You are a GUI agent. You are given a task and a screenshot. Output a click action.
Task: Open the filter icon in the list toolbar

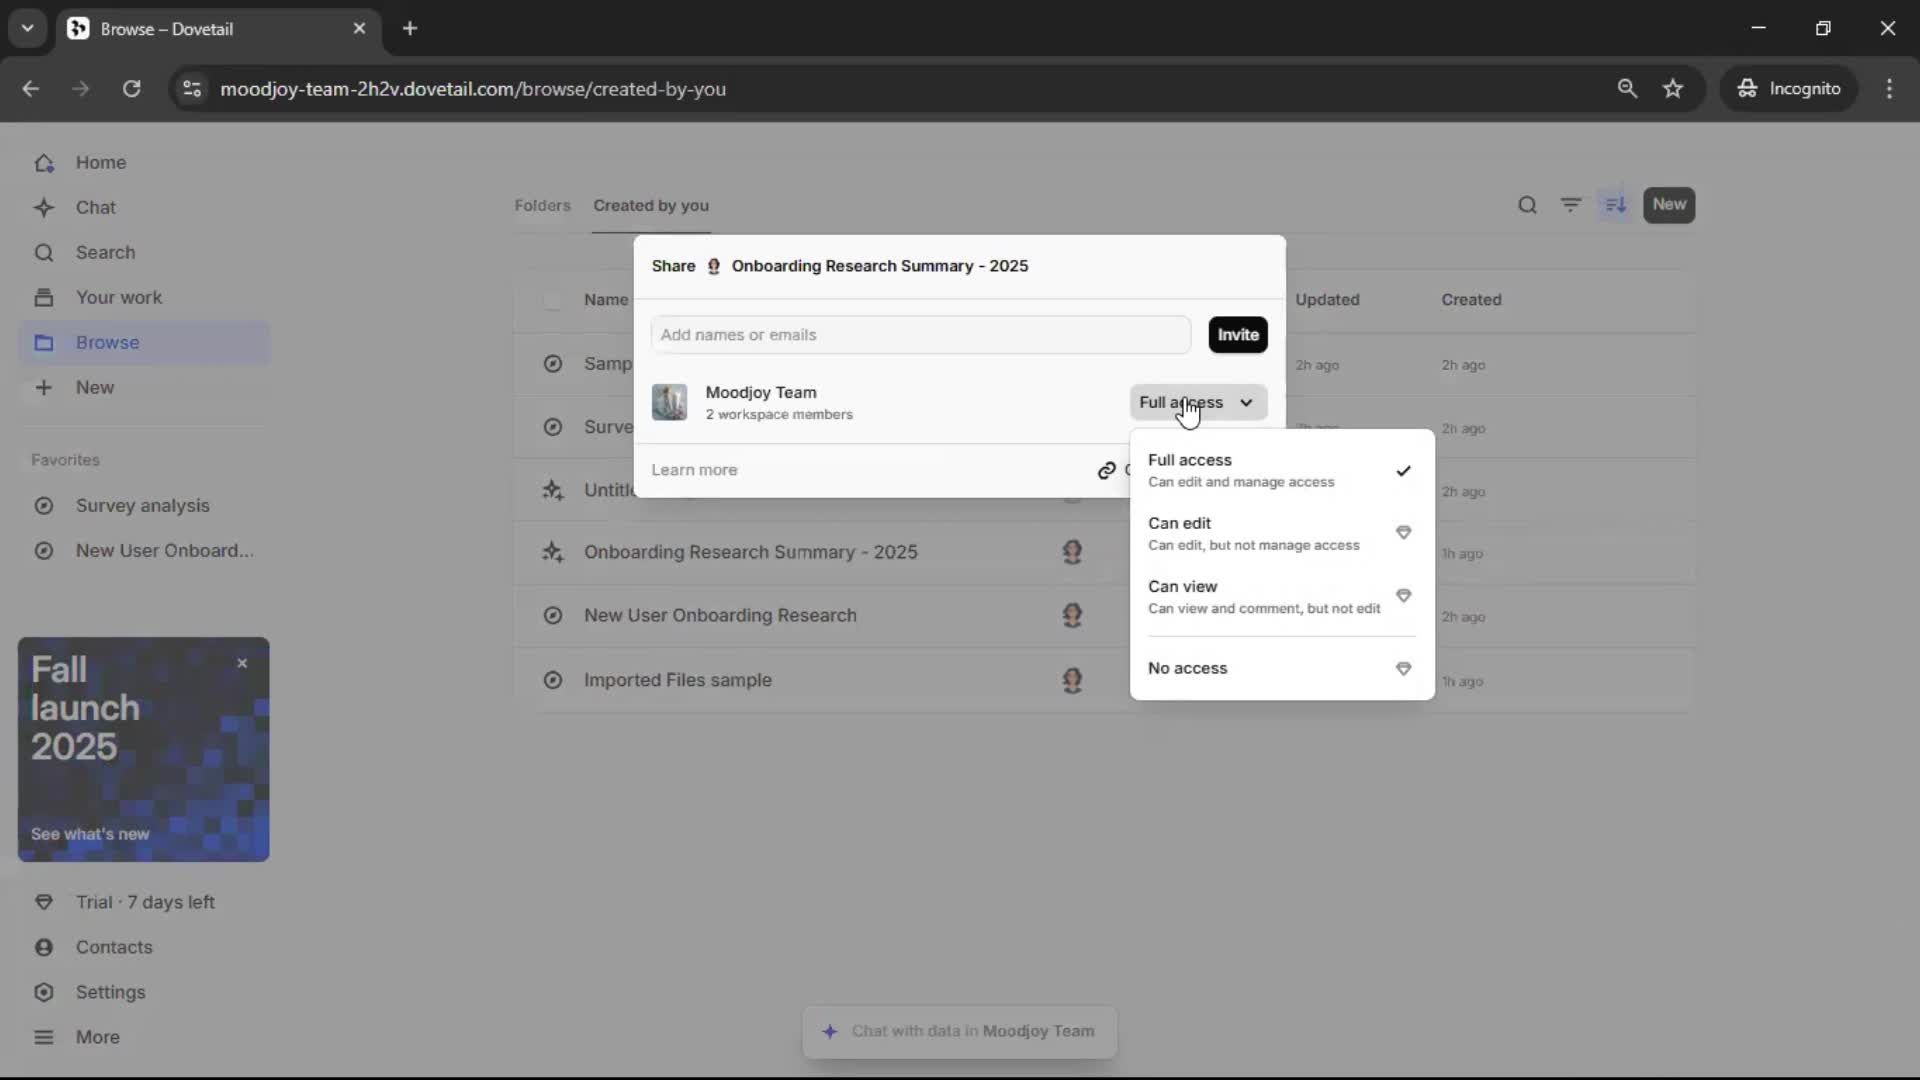pos(1571,205)
